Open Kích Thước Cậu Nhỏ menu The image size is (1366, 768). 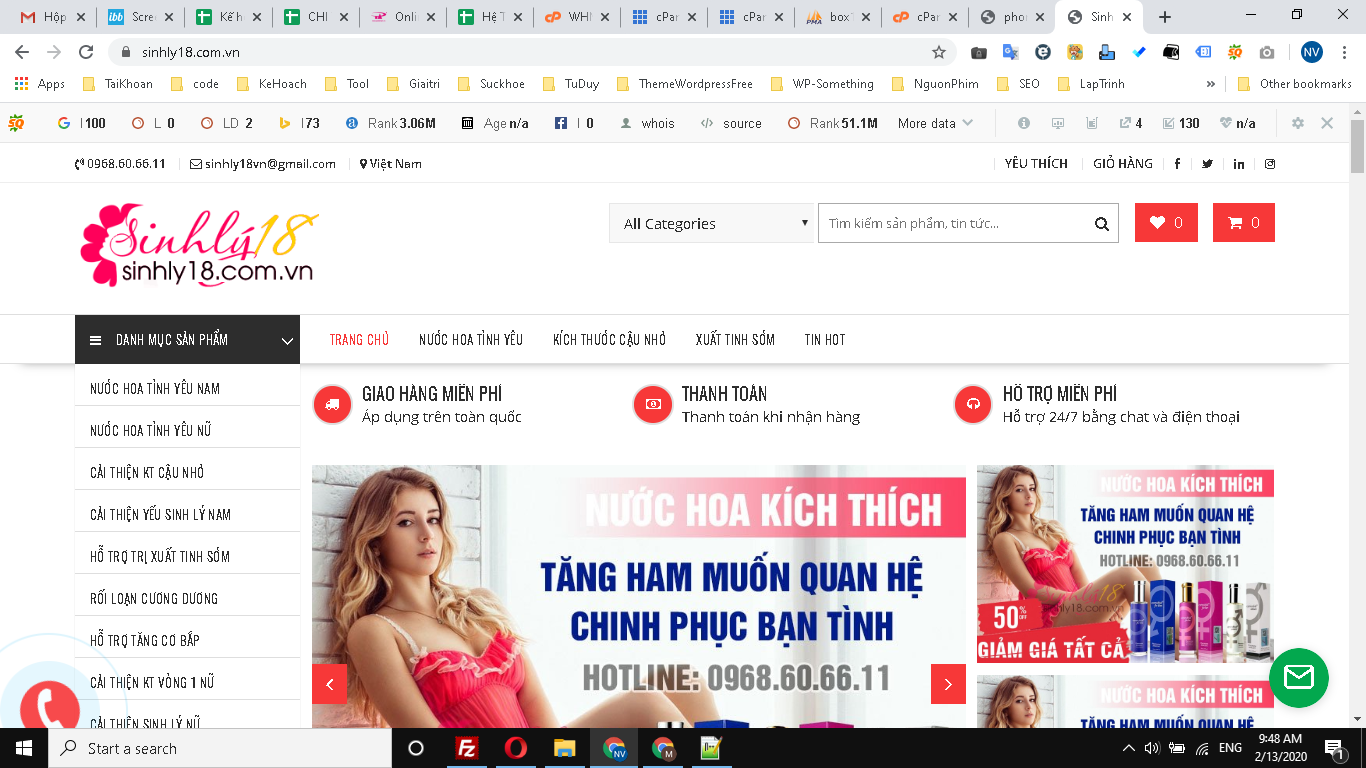(x=609, y=340)
